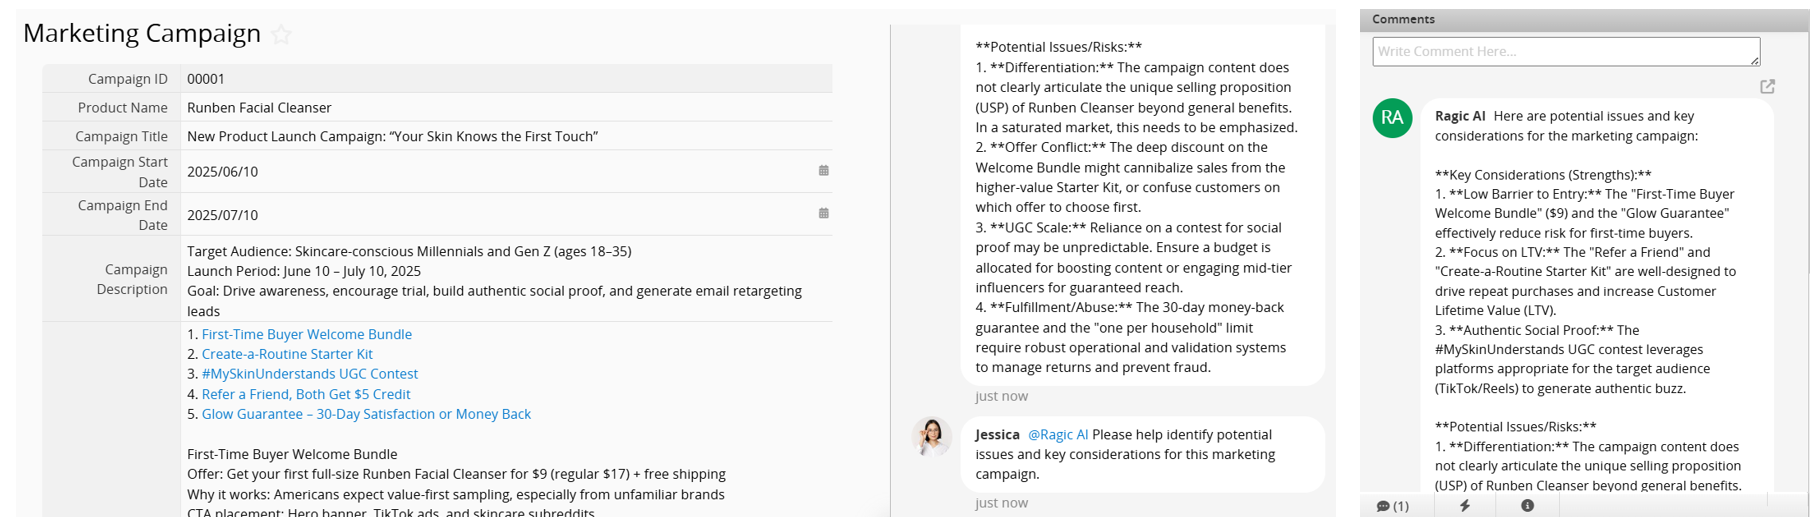Switch to the lightning bolt actions tab
This screenshot has height=517, width=1820.
coord(1465,506)
